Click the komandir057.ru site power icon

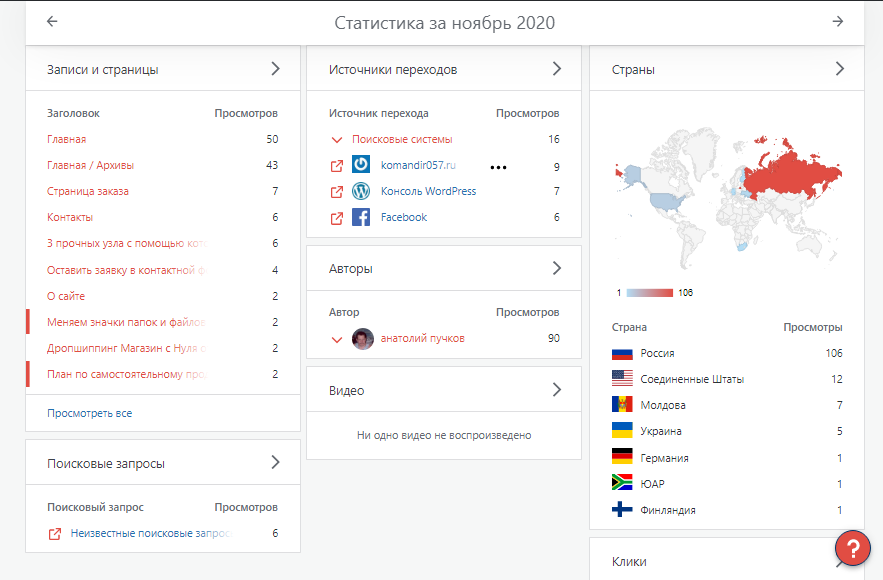point(361,164)
